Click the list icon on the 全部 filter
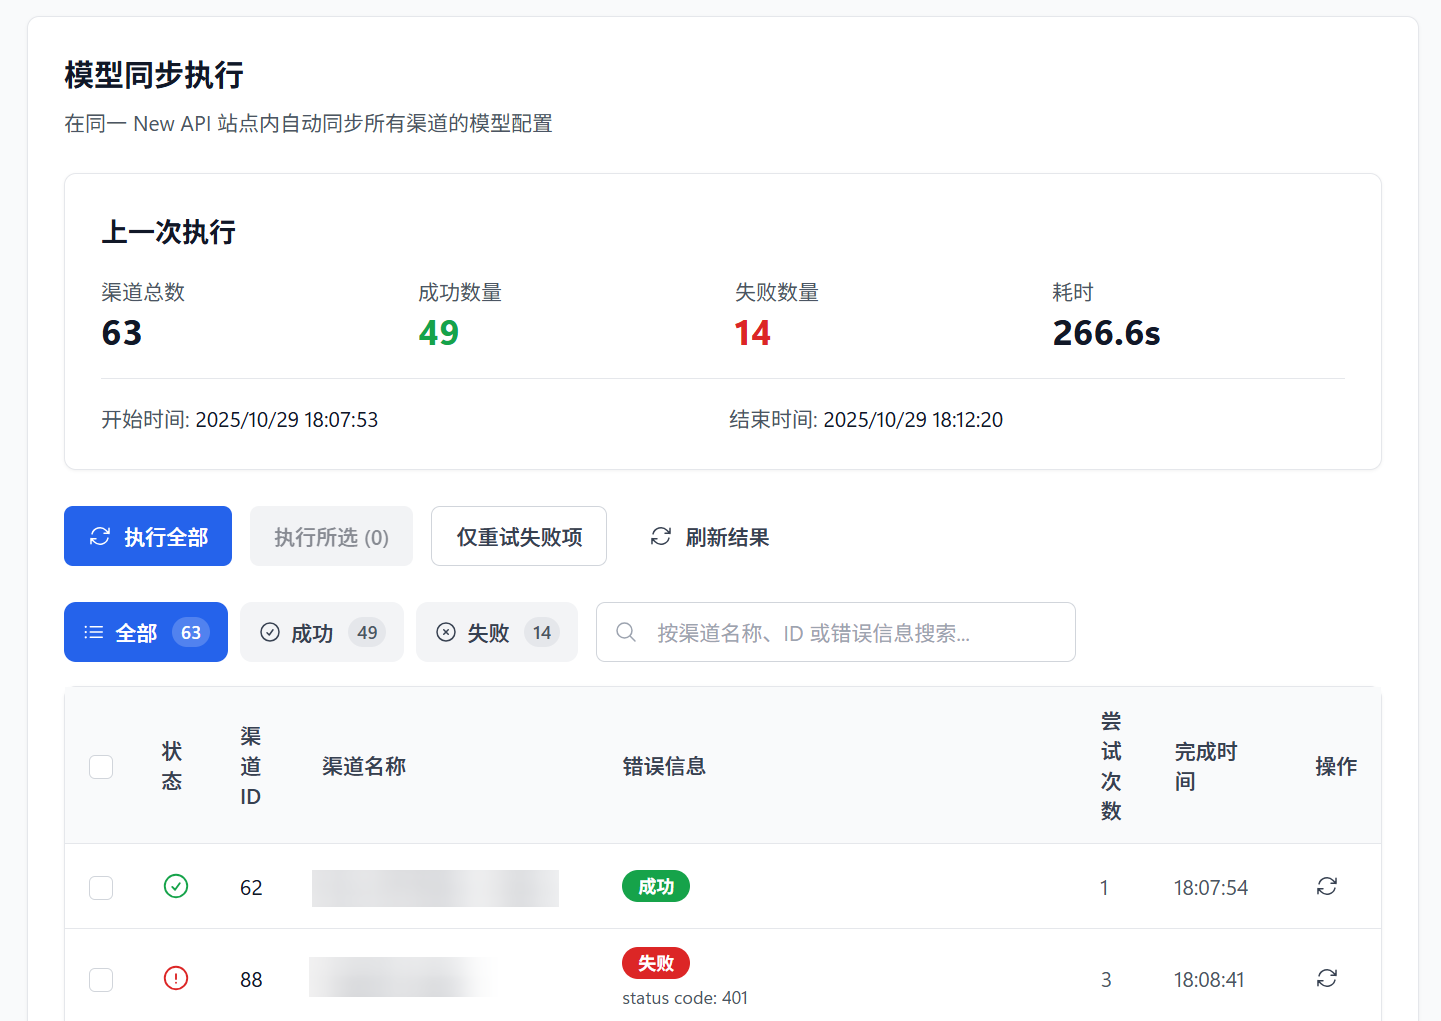This screenshot has height=1021, width=1441. (93, 632)
